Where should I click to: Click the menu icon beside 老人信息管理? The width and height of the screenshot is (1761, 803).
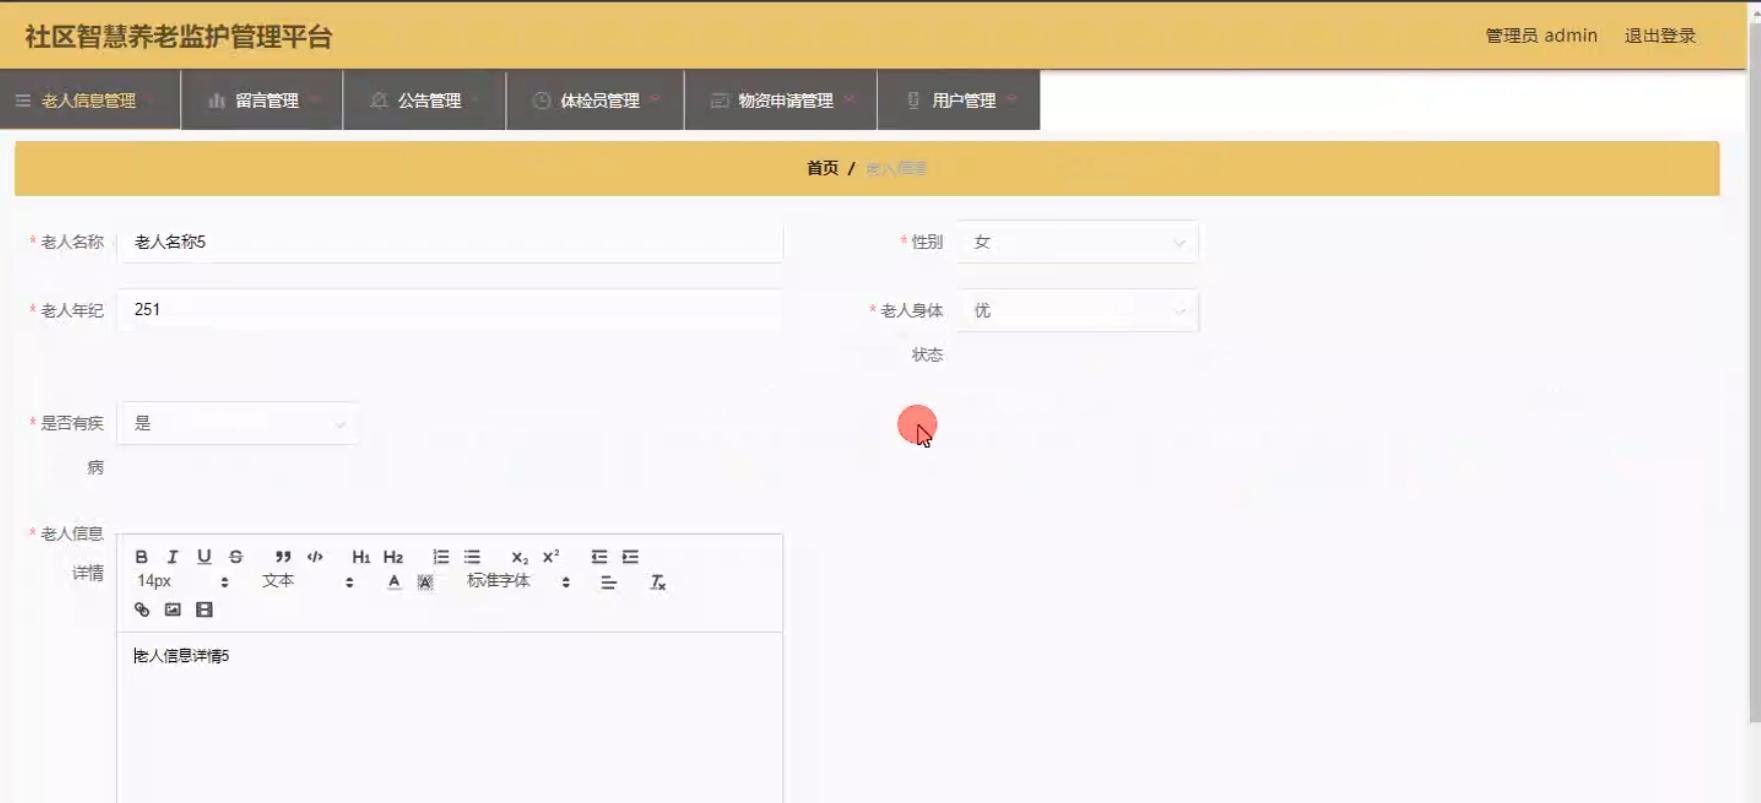click(23, 100)
